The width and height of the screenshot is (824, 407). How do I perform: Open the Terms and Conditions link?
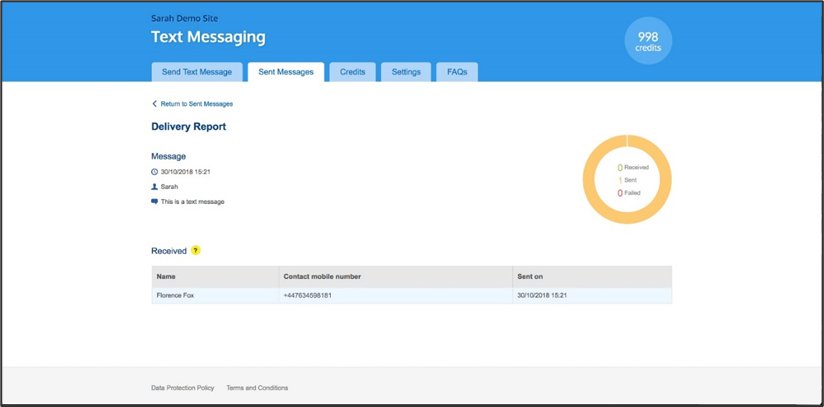tap(257, 388)
